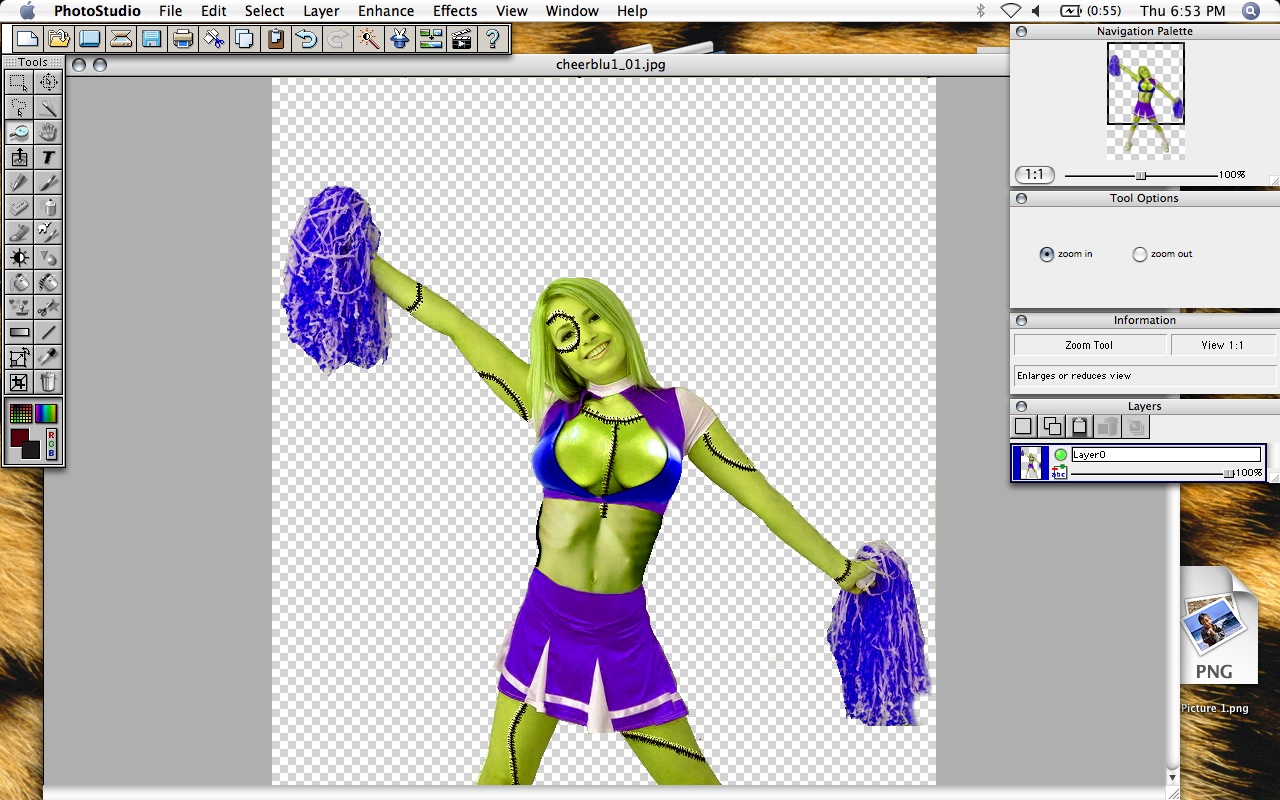Click the Navigation Palette zoom slider
This screenshot has width=1280, height=800.
[x=1140, y=175]
